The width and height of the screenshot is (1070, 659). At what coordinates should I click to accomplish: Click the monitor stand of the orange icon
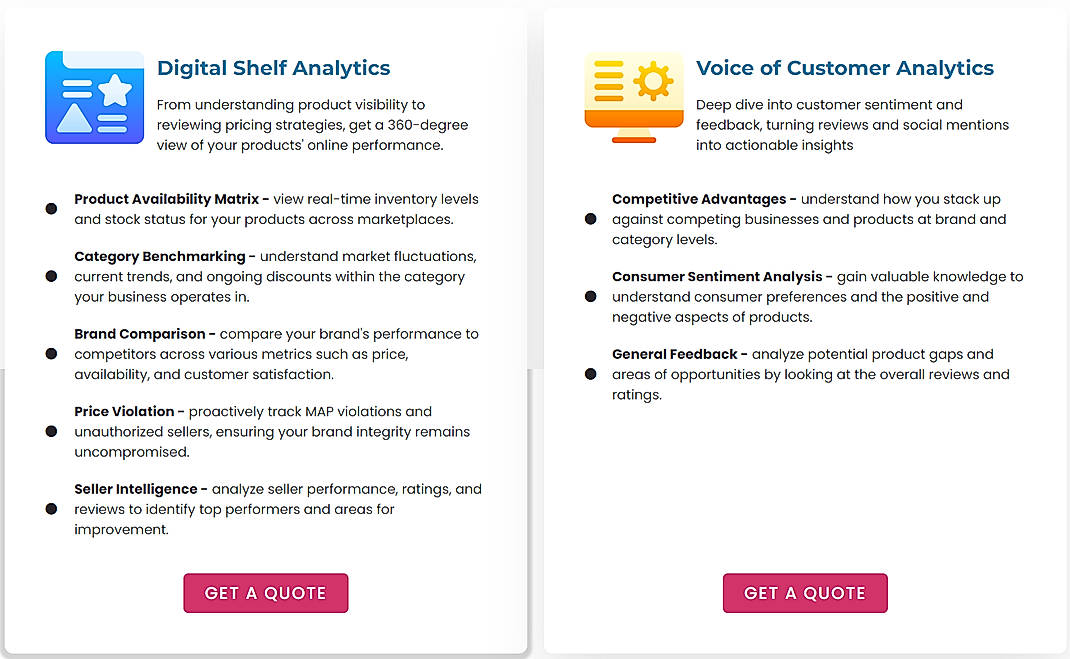(x=634, y=137)
